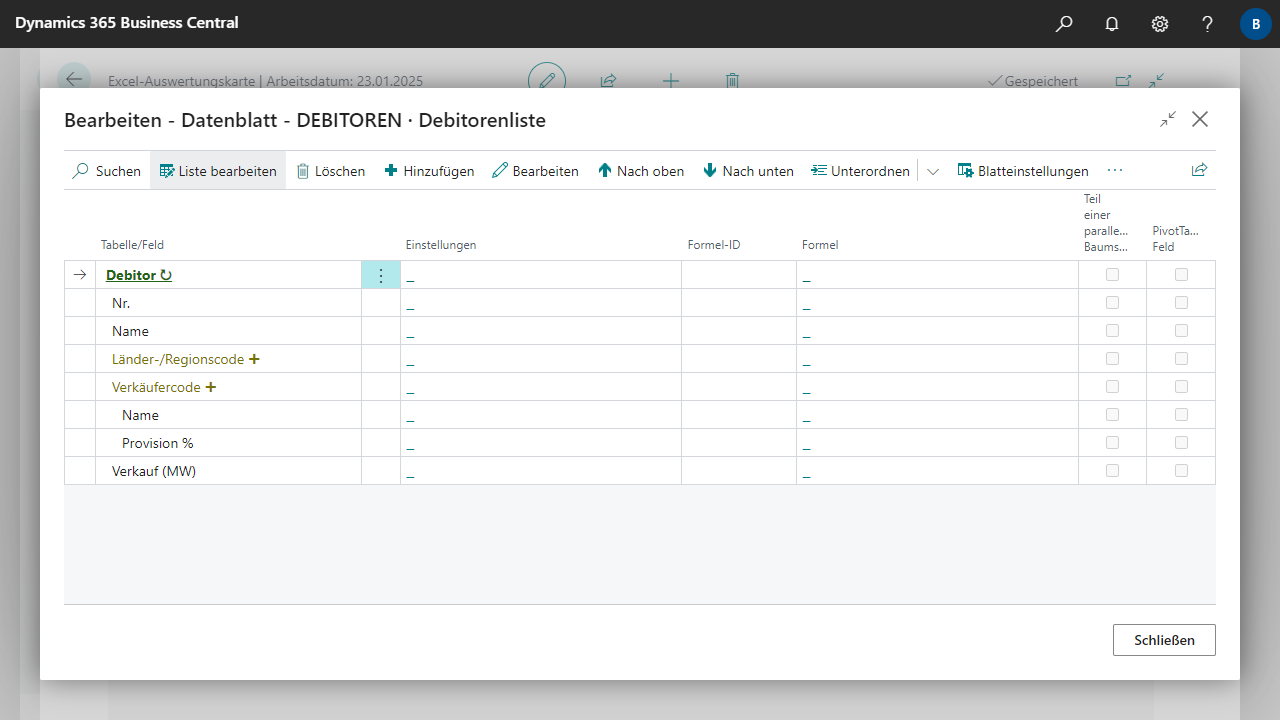Click the back arrow on background card
This screenshot has width=1280, height=720.
tap(74, 80)
